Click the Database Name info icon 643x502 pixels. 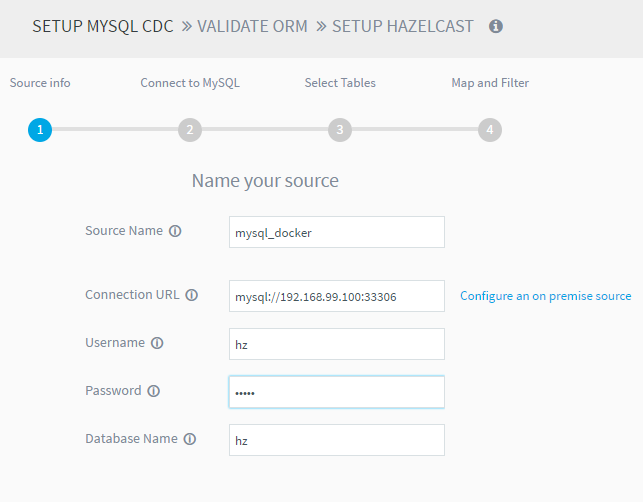[x=190, y=439]
